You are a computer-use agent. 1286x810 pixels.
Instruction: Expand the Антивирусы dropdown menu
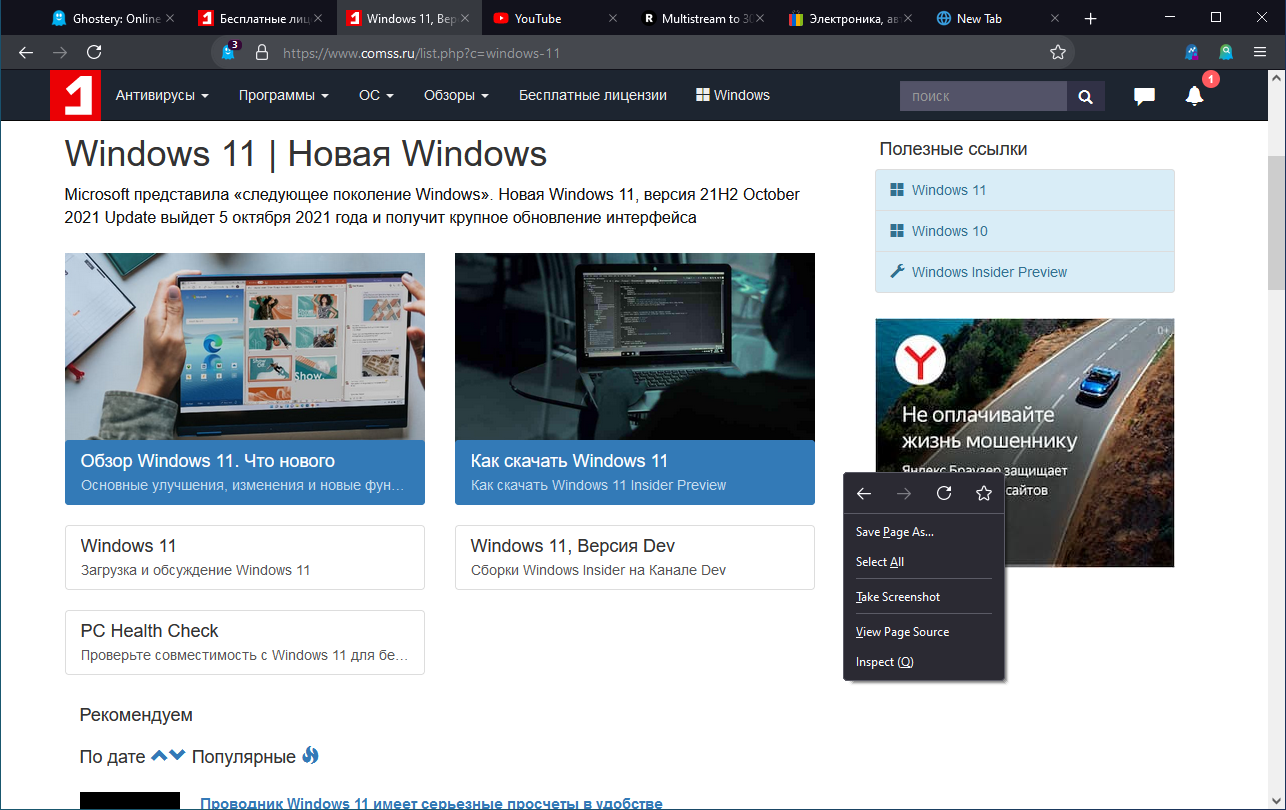pyautogui.click(x=162, y=96)
